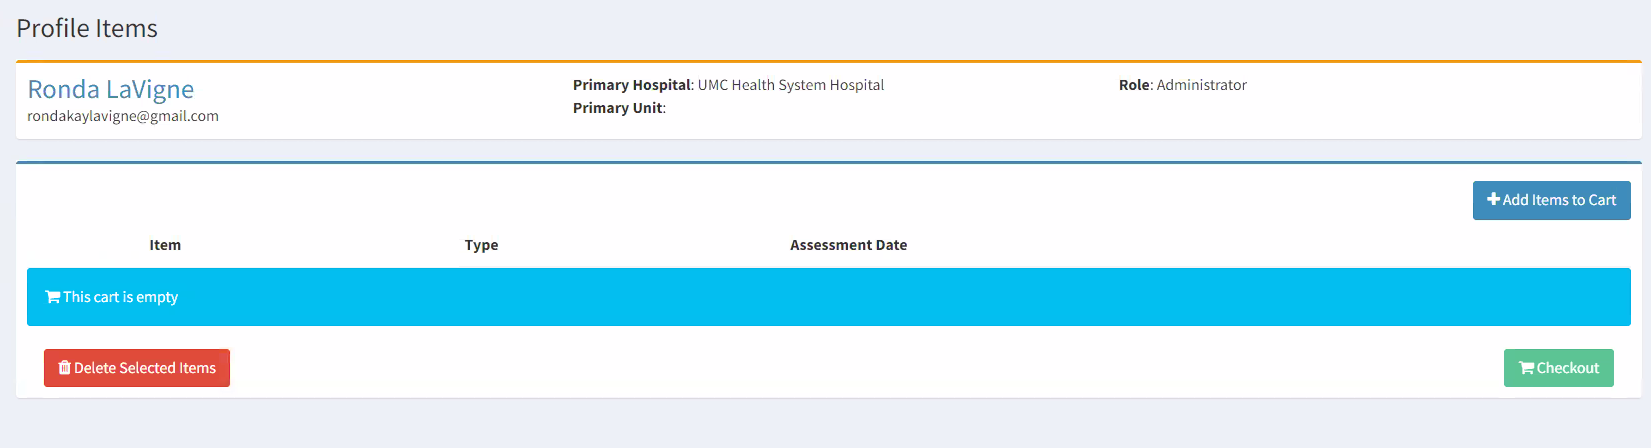Image resolution: width=1651 pixels, height=448 pixels.
Task: Click the Administrator role value
Action: 1201,85
